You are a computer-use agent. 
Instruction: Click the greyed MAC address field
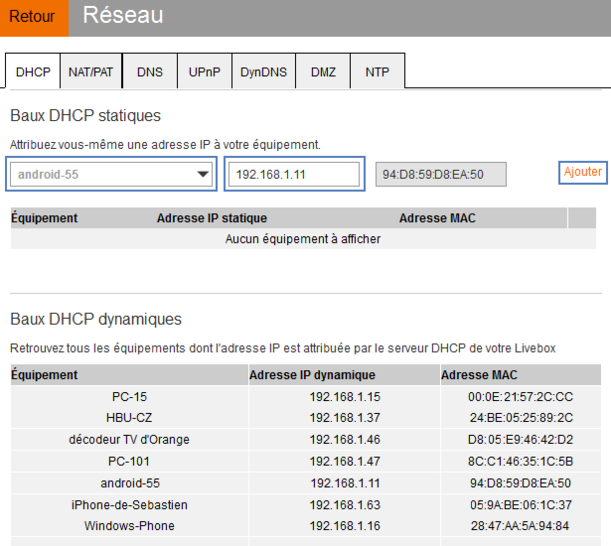point(441,174)
